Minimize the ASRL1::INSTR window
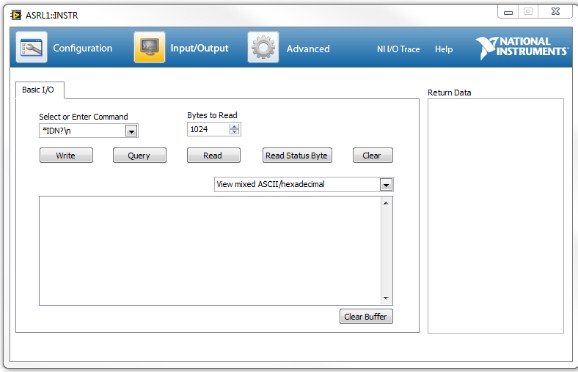The image size is (578, 372). 508,12
